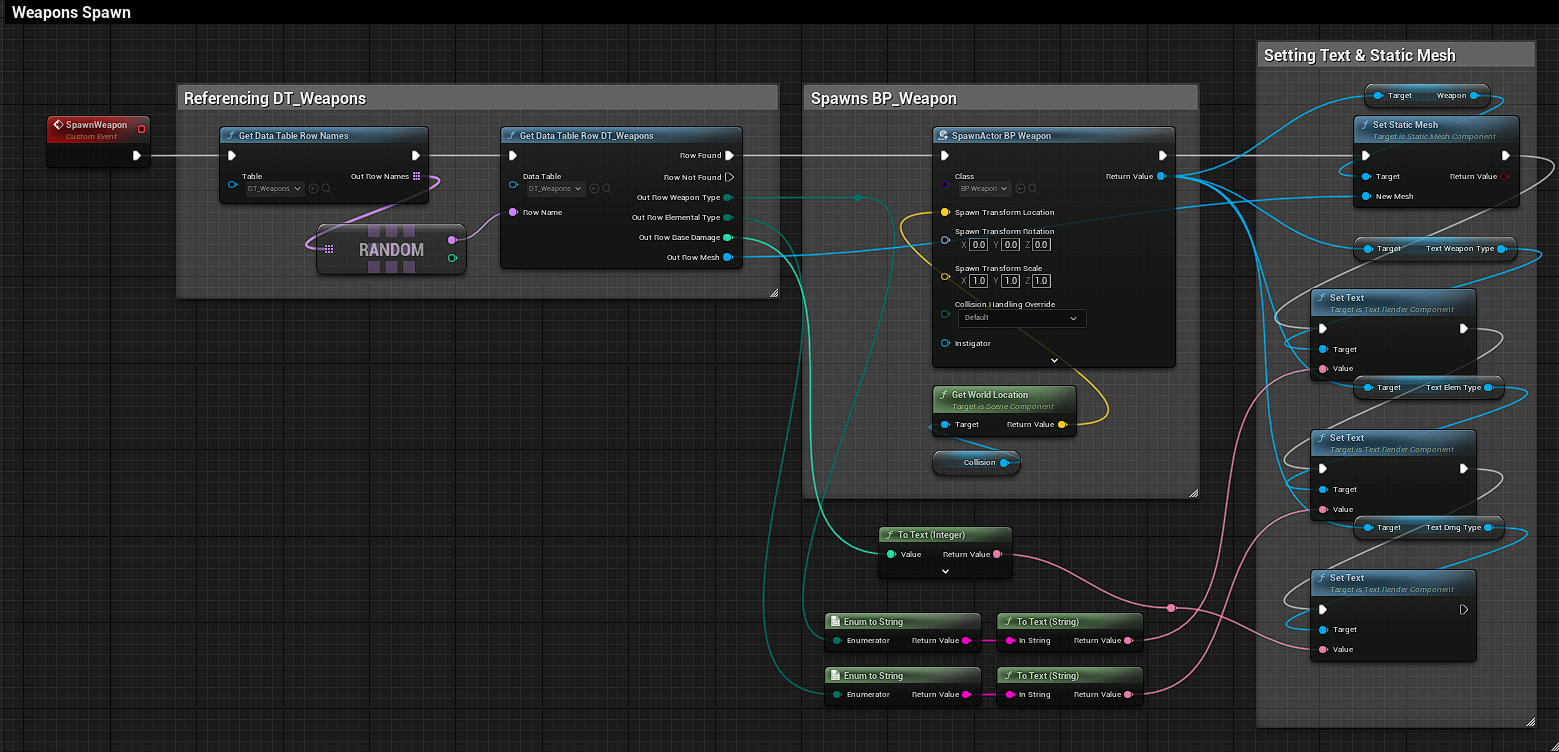Expand the SpawnActor BP Weapon advanced pins chevron
Screen dimensions: 1559x752
click(x=1054, y=359)
